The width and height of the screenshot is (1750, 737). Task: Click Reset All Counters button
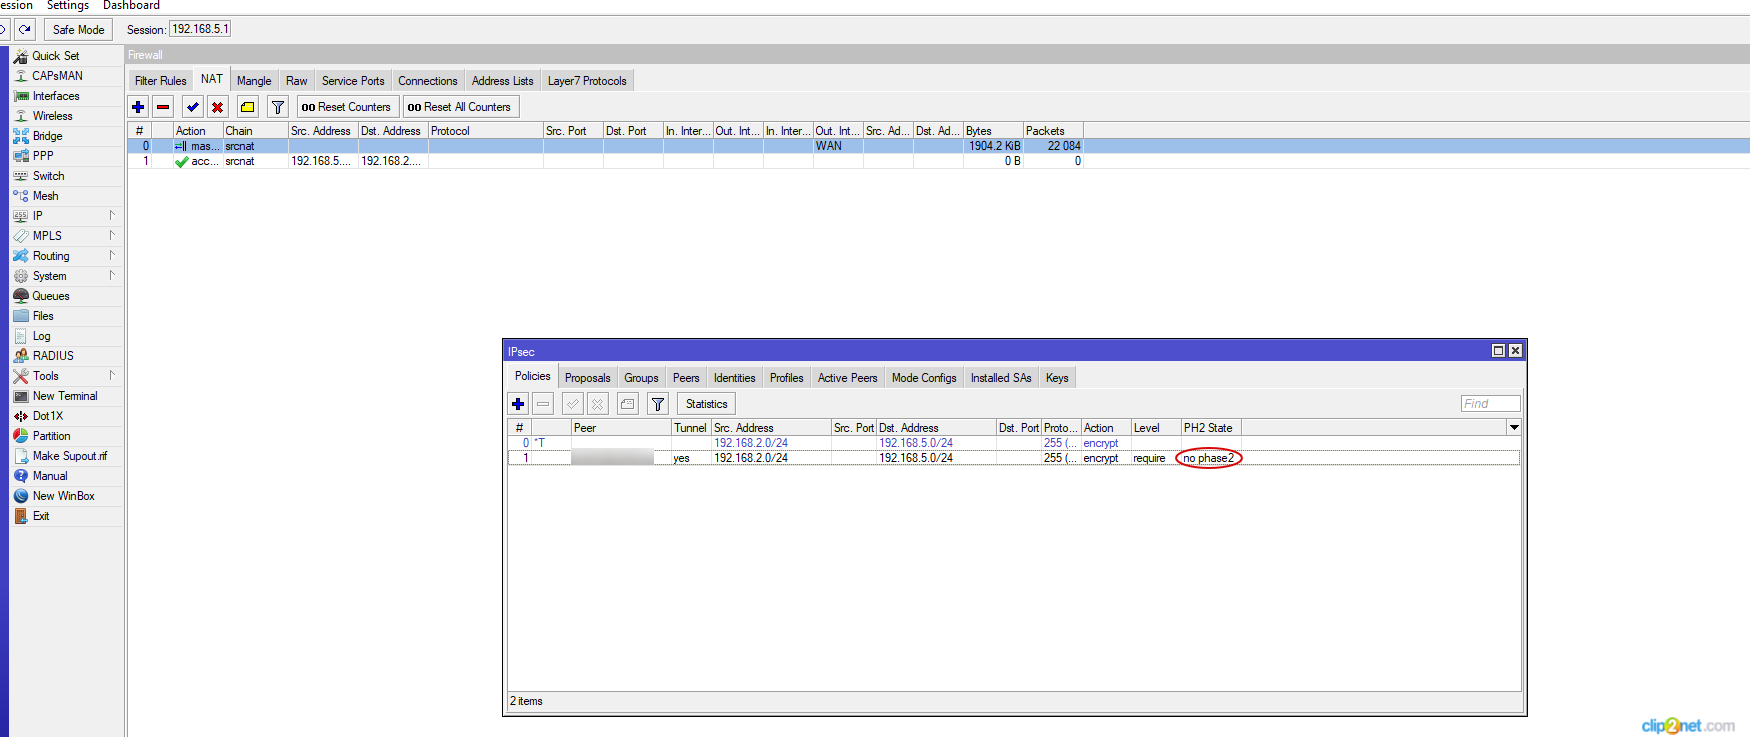click(459, 107)
